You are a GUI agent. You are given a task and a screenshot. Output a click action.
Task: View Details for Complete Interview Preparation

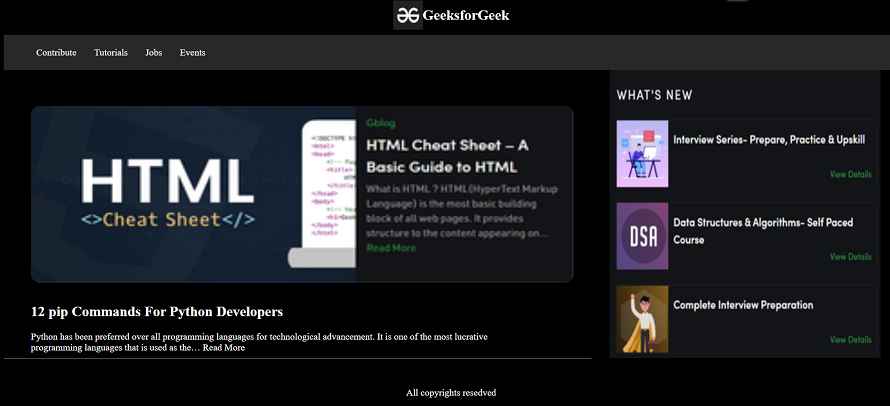click(850, 340)
